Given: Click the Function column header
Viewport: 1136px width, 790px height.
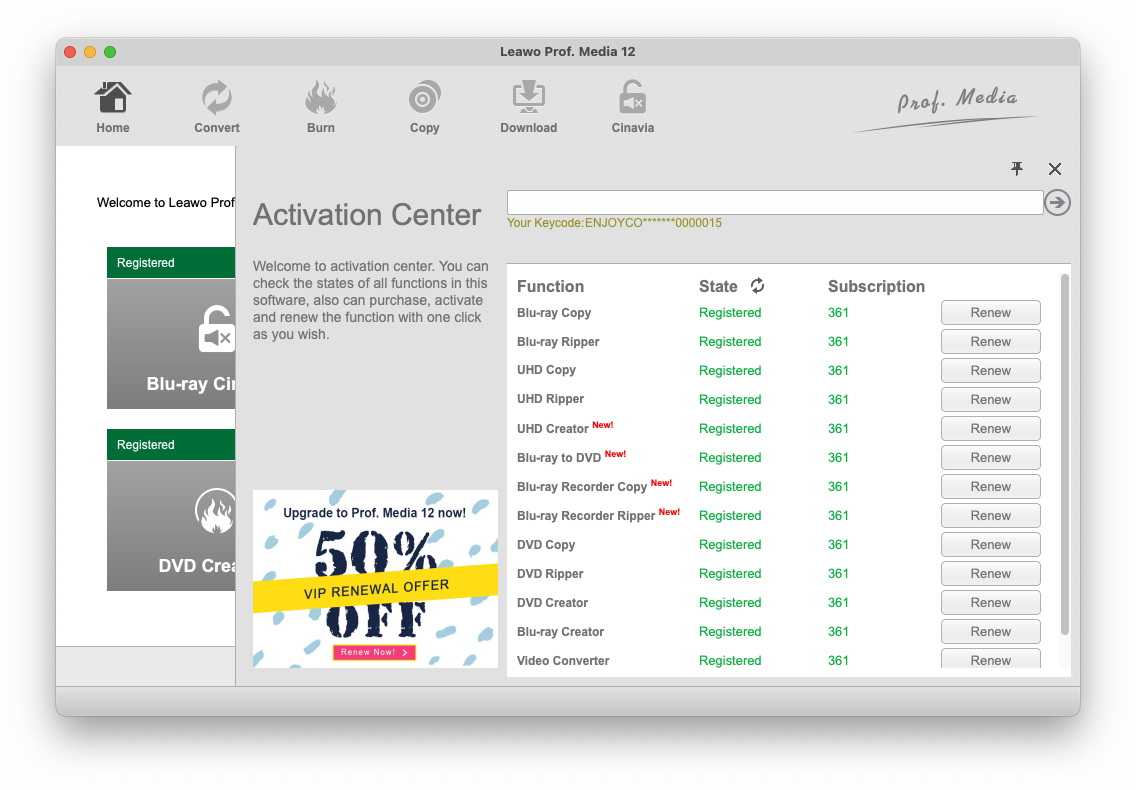Looking at the screenshot, I should pos(550,286).
